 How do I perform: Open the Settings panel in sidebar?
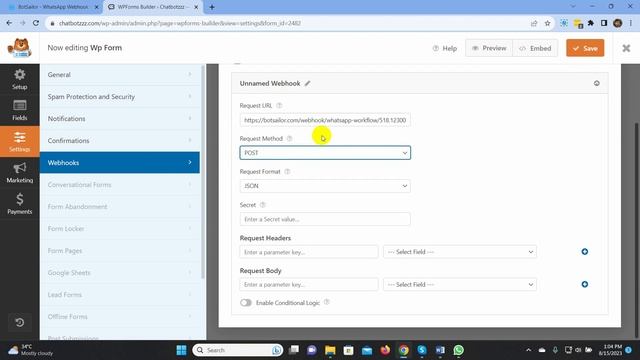(x=20, y=141)
